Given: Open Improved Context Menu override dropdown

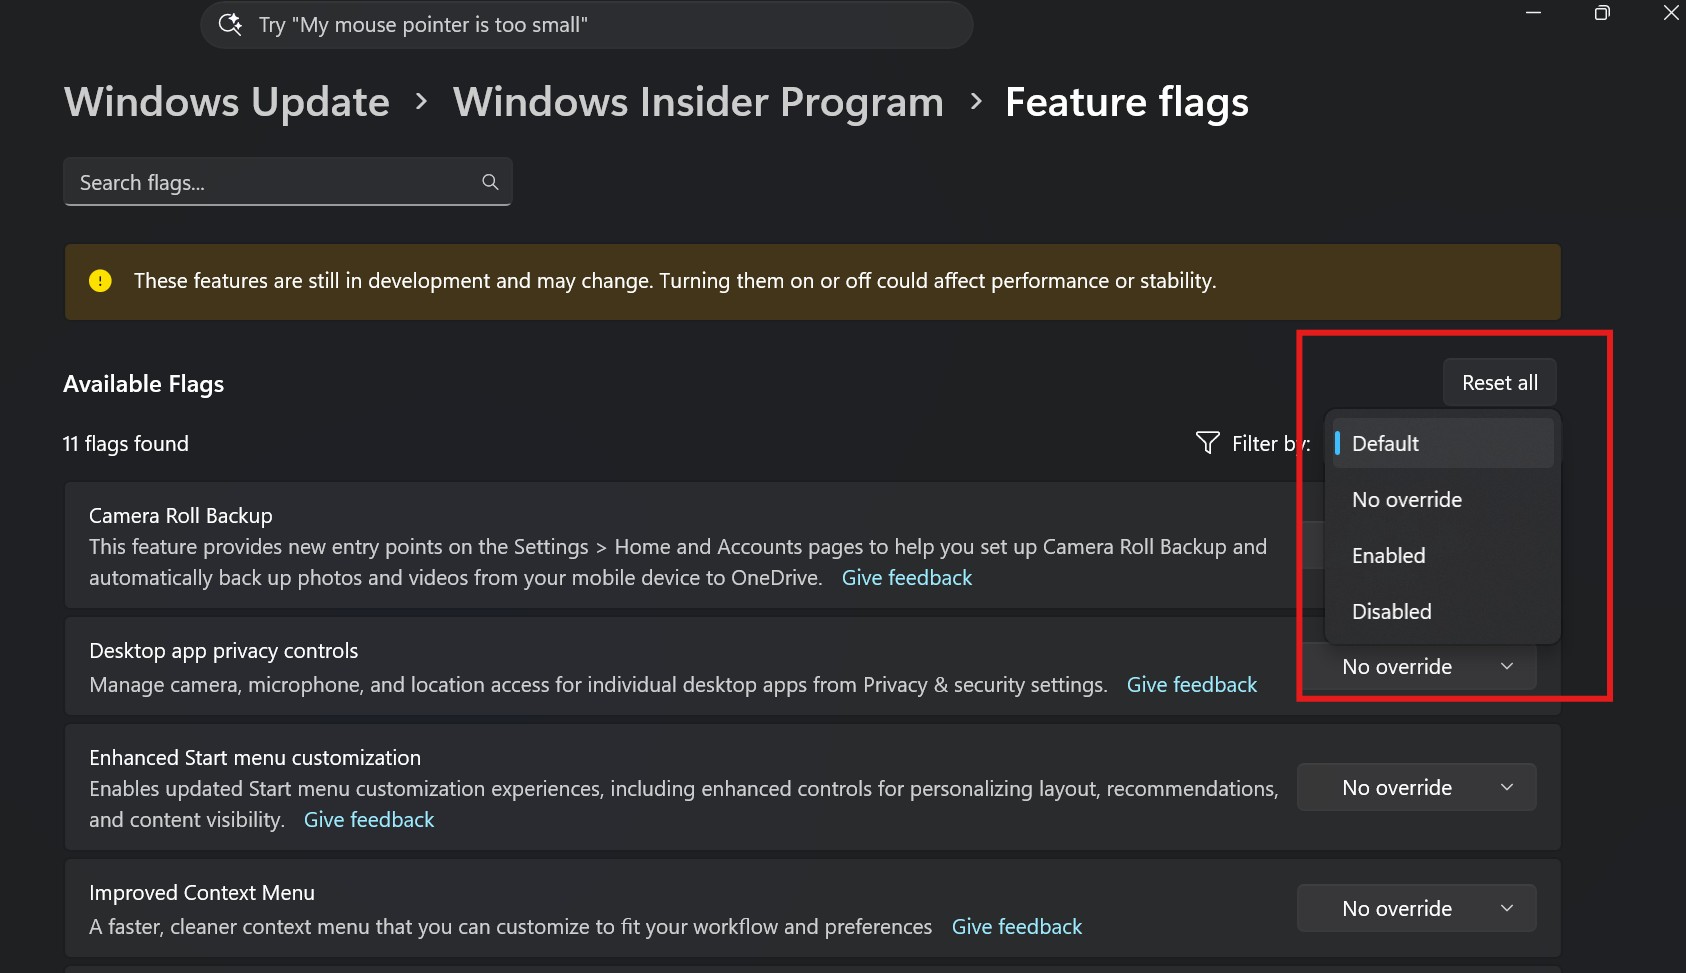Looking at the screenshot, I should [1417, 909].
